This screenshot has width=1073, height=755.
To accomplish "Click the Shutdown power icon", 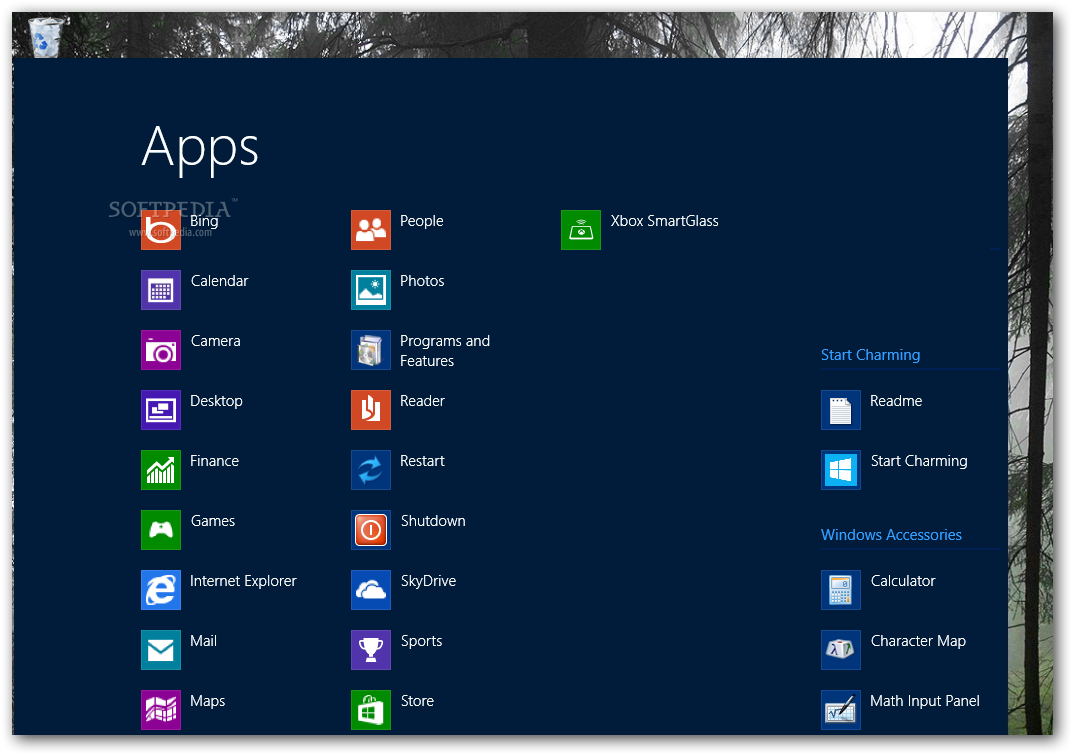I will tap(371, 530).
